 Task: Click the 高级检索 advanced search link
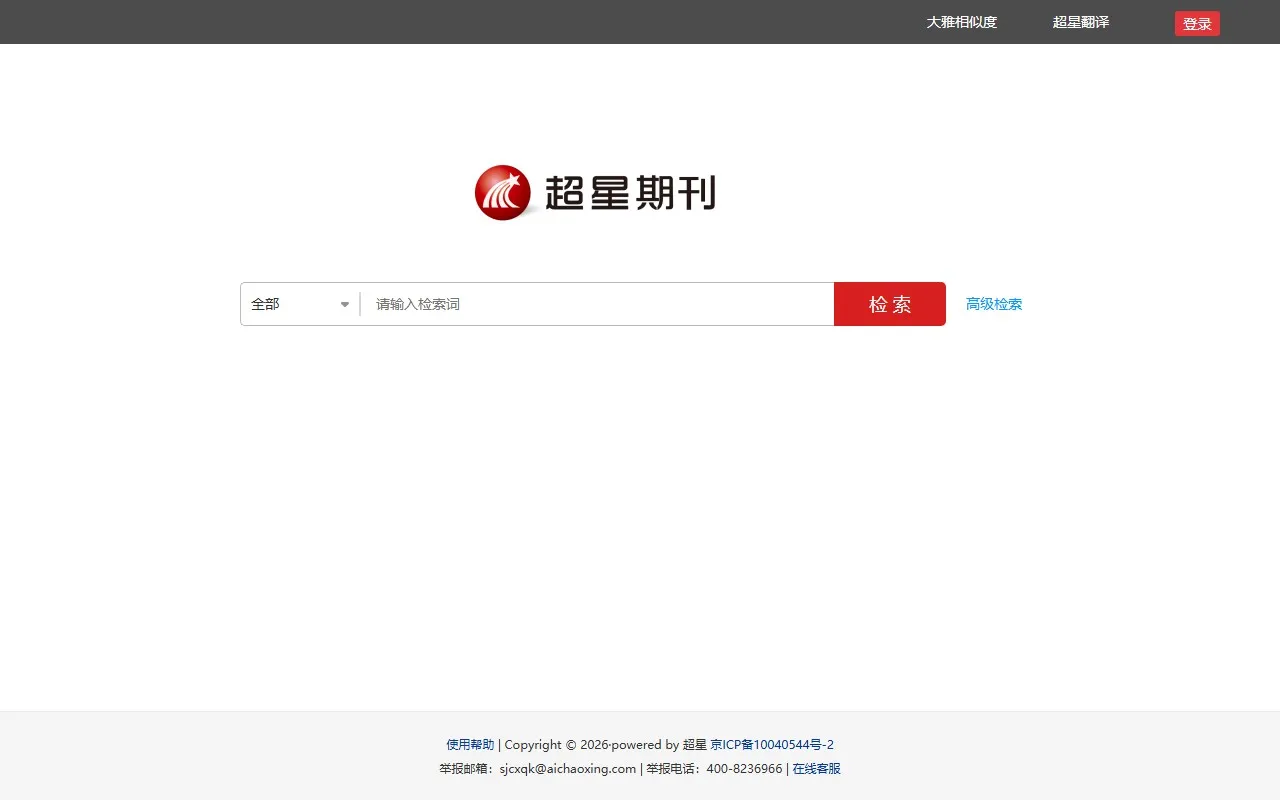tap(994, 304)
